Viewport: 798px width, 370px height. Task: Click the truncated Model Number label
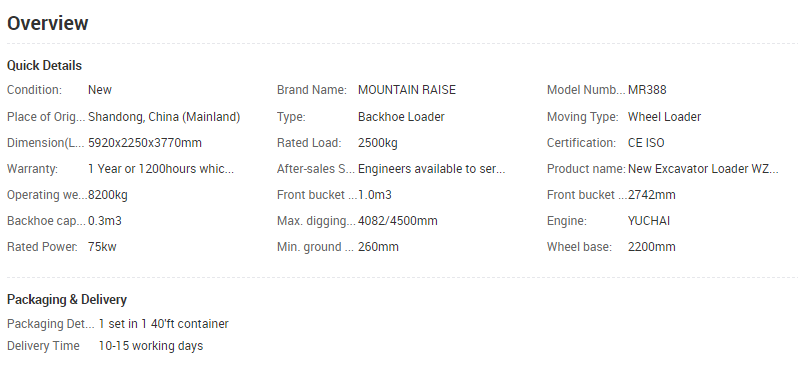click(x=586, y=90)
